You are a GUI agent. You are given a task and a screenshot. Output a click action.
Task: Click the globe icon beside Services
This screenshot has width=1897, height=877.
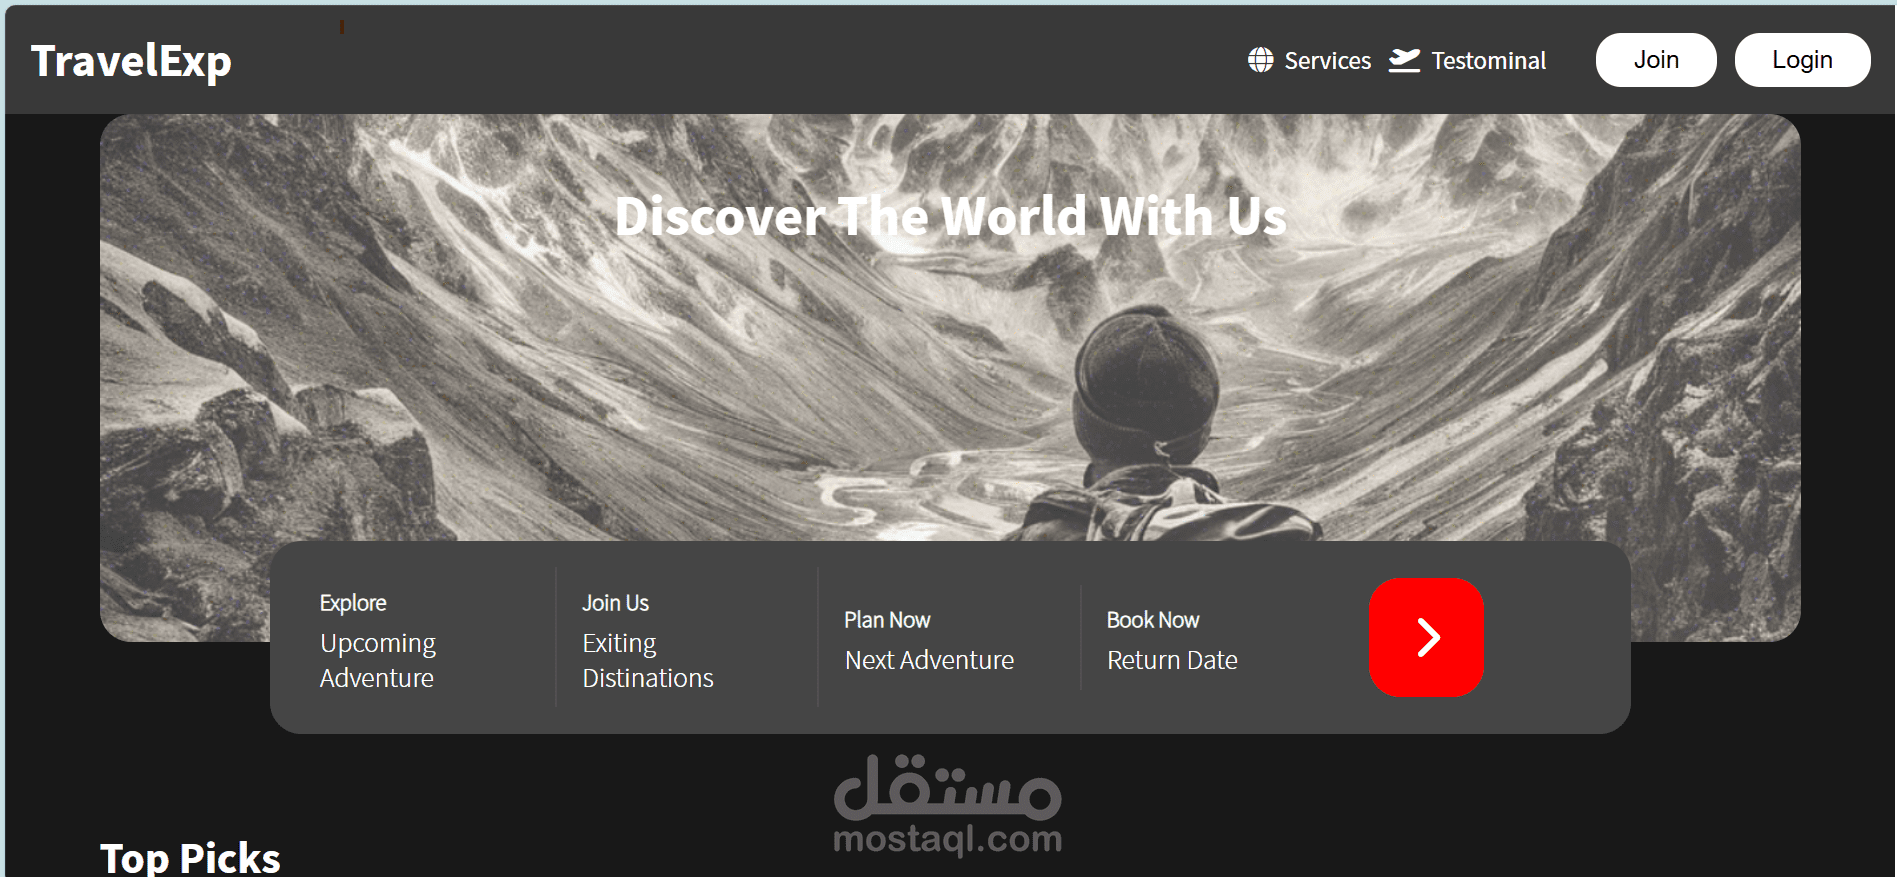point(1260,60)
